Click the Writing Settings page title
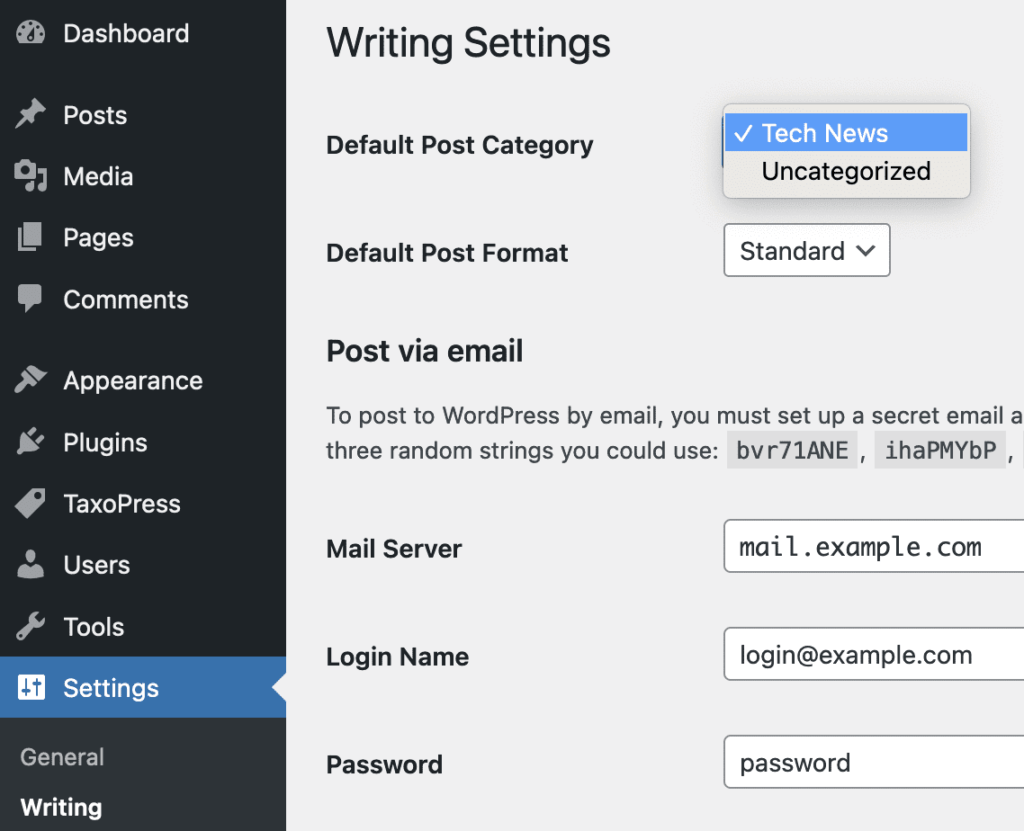 click(x=468, y=43)
